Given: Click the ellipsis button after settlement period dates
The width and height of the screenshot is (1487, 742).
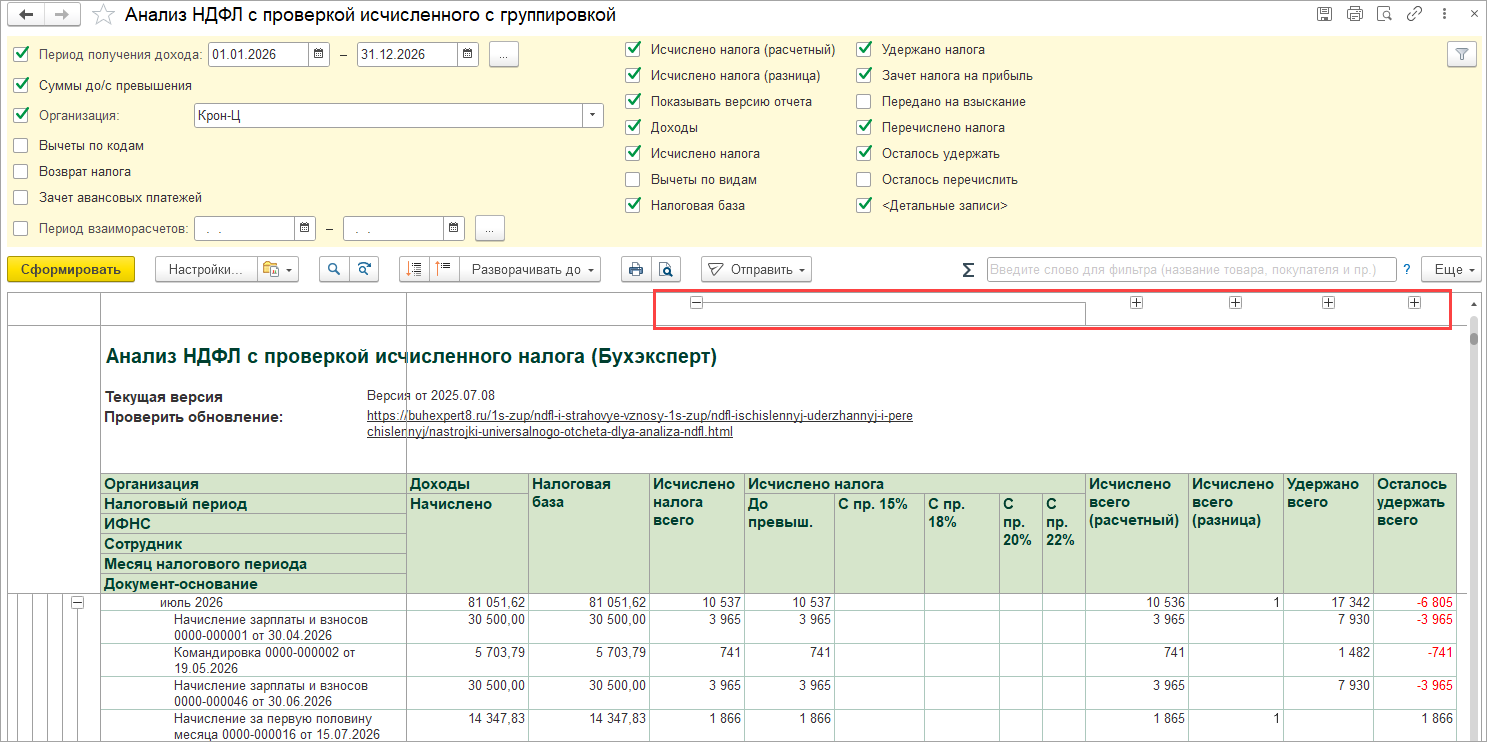Looking at the screenshot, I should [490, 228].
